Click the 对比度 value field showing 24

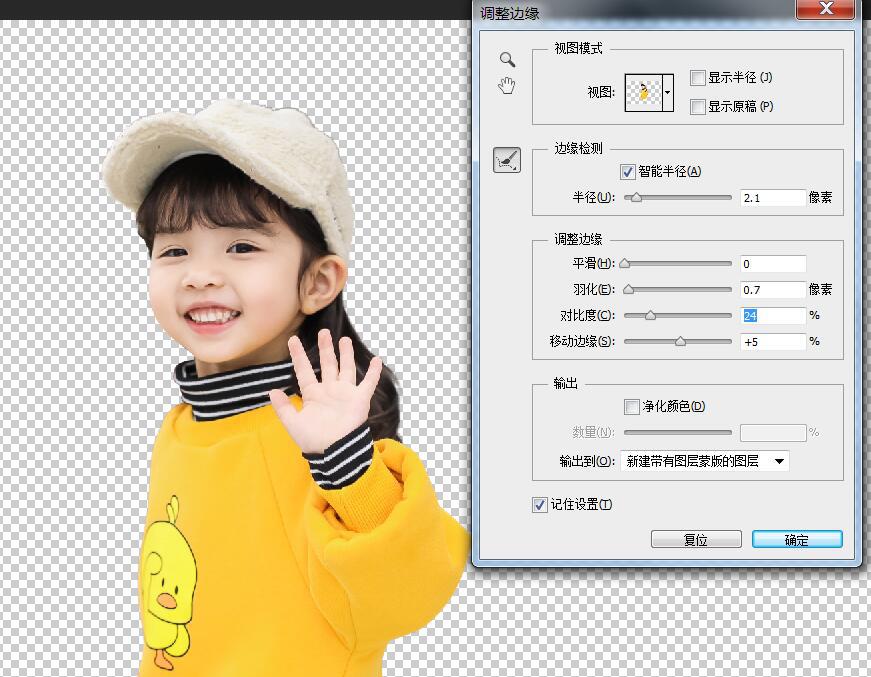tap(773, 315)
